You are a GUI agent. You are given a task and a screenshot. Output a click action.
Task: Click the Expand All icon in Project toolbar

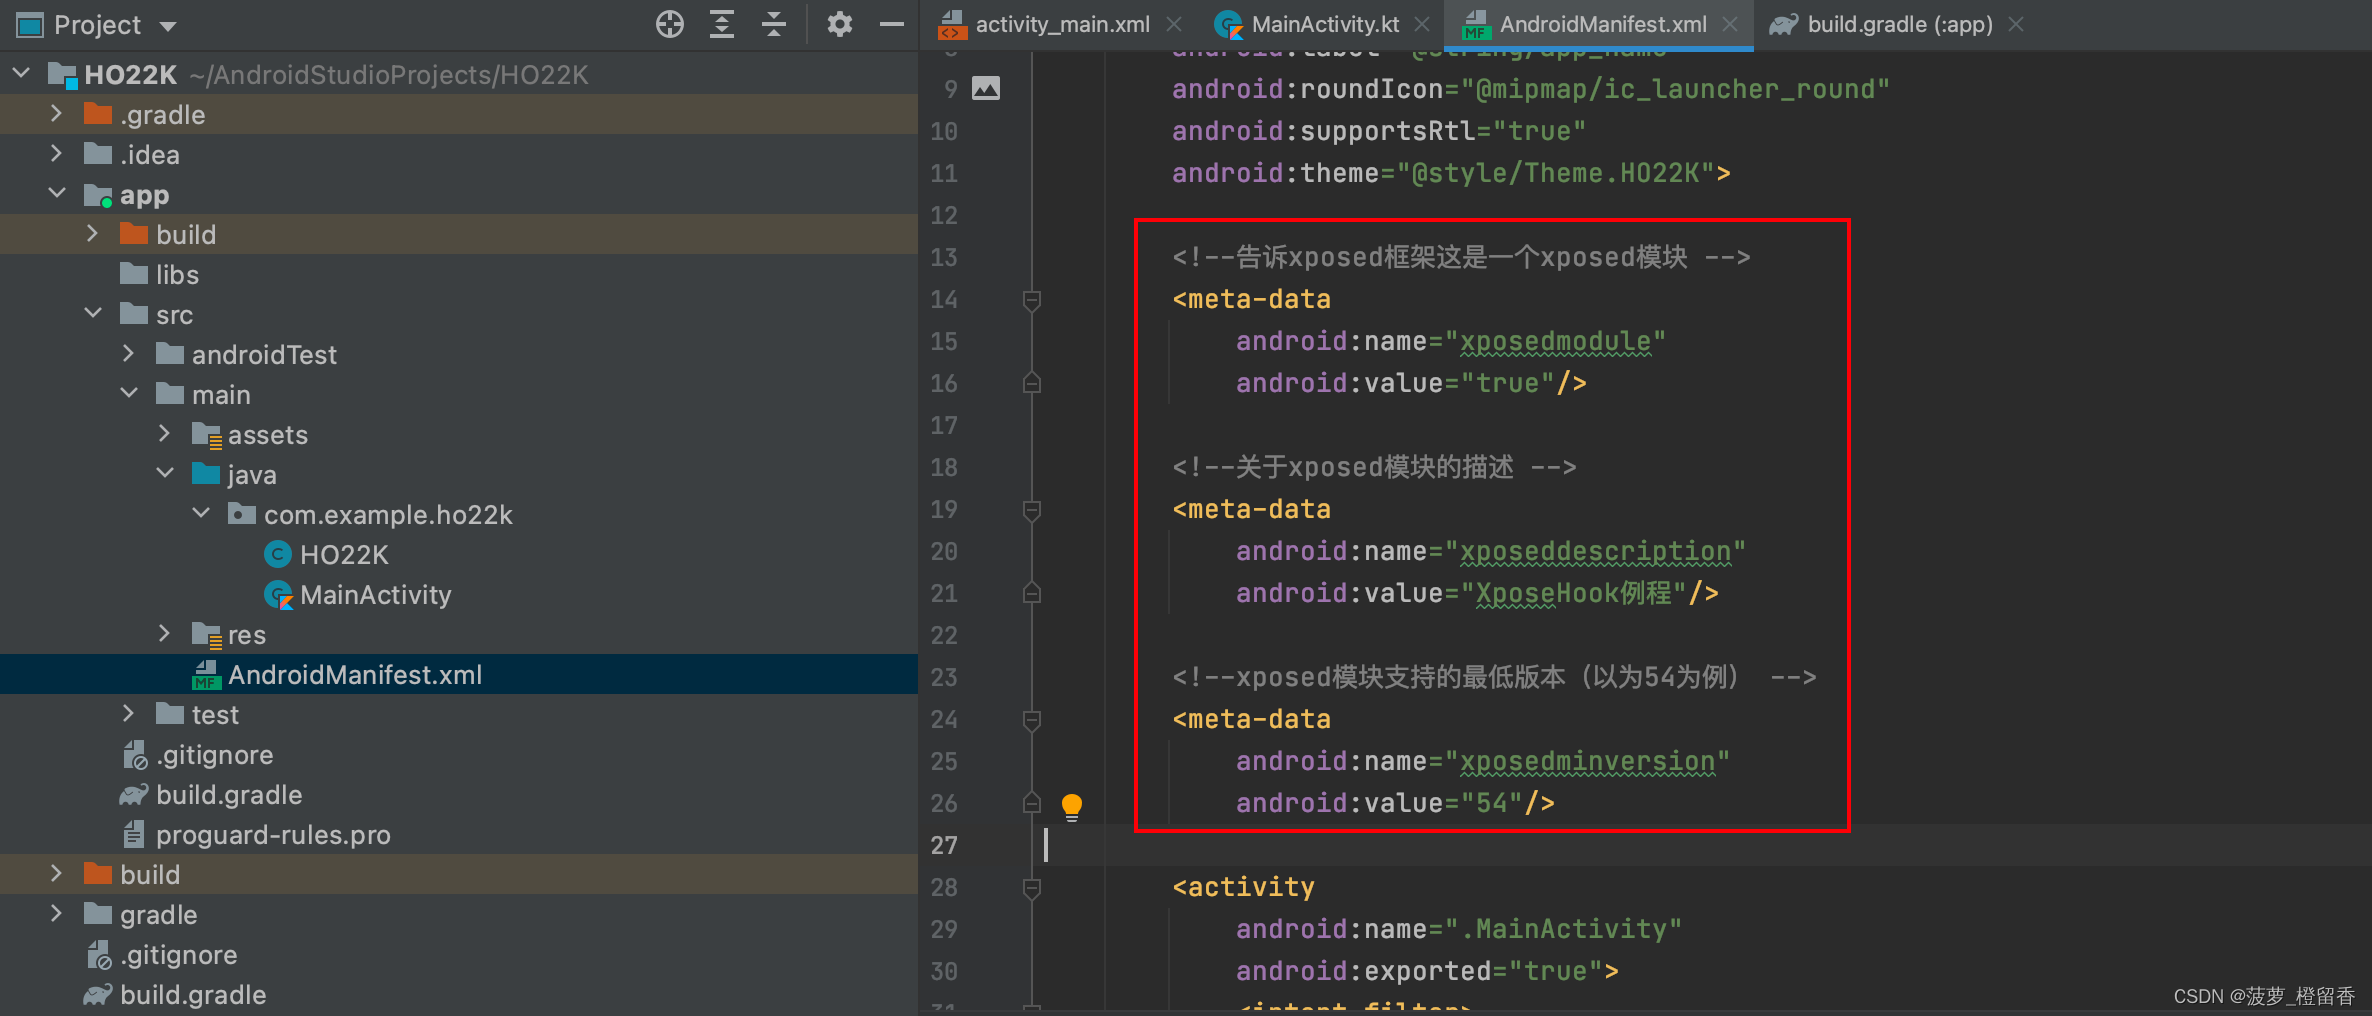pyautogui.click(x=722, y=24)
